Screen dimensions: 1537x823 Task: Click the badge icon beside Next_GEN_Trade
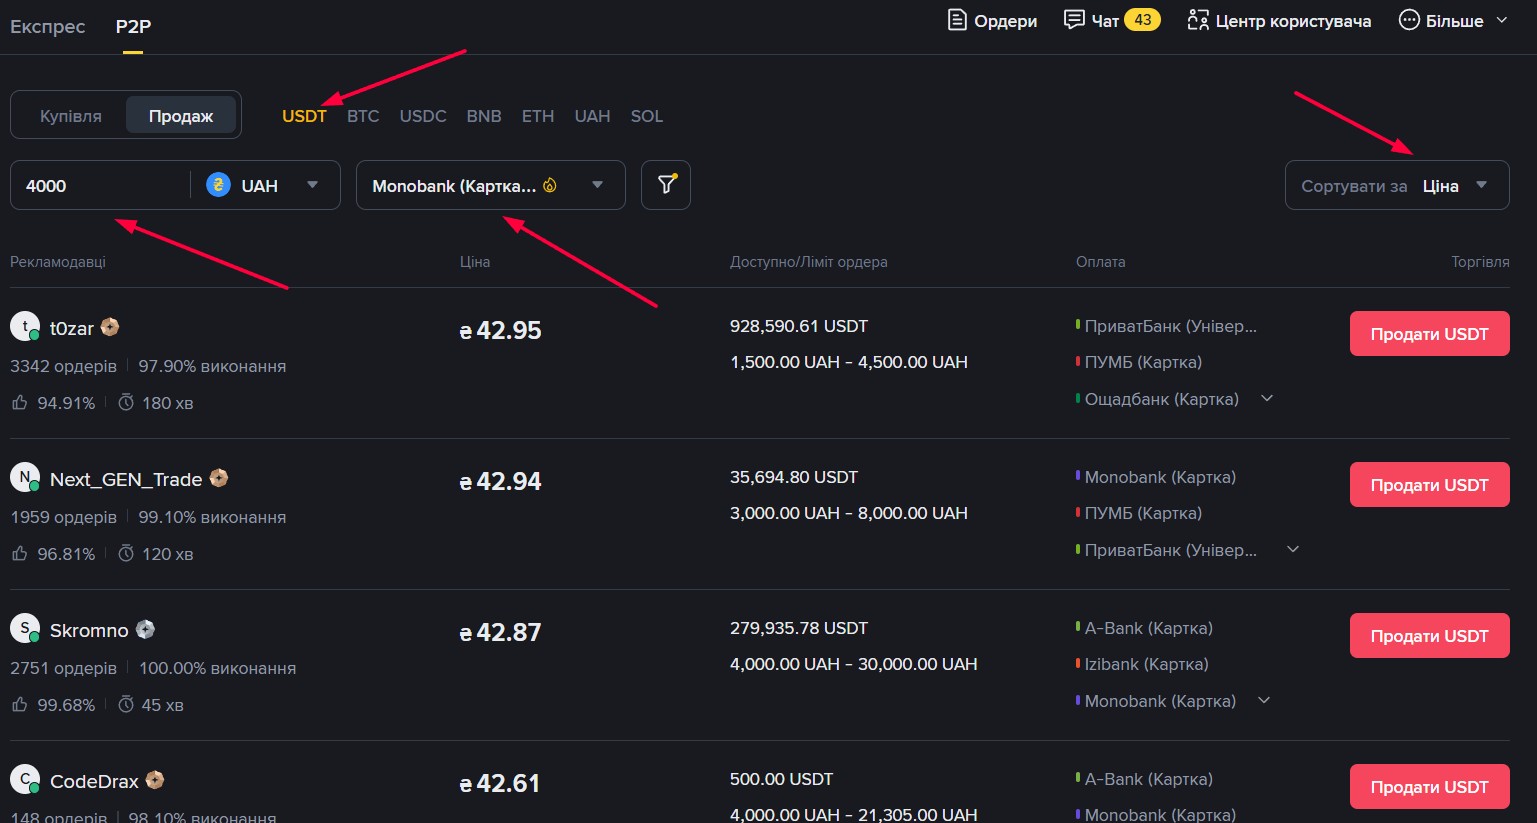coord(219,478)
